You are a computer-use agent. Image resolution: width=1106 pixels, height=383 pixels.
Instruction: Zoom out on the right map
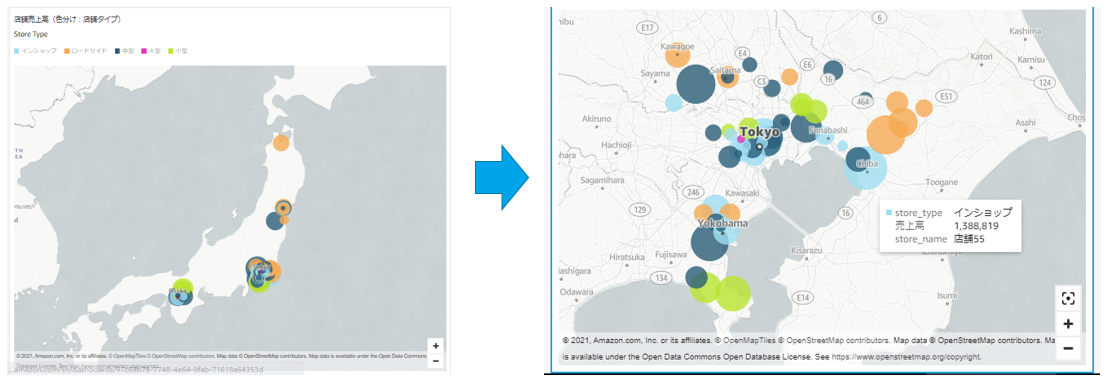pyautogui.click(x=1068, y=348)
